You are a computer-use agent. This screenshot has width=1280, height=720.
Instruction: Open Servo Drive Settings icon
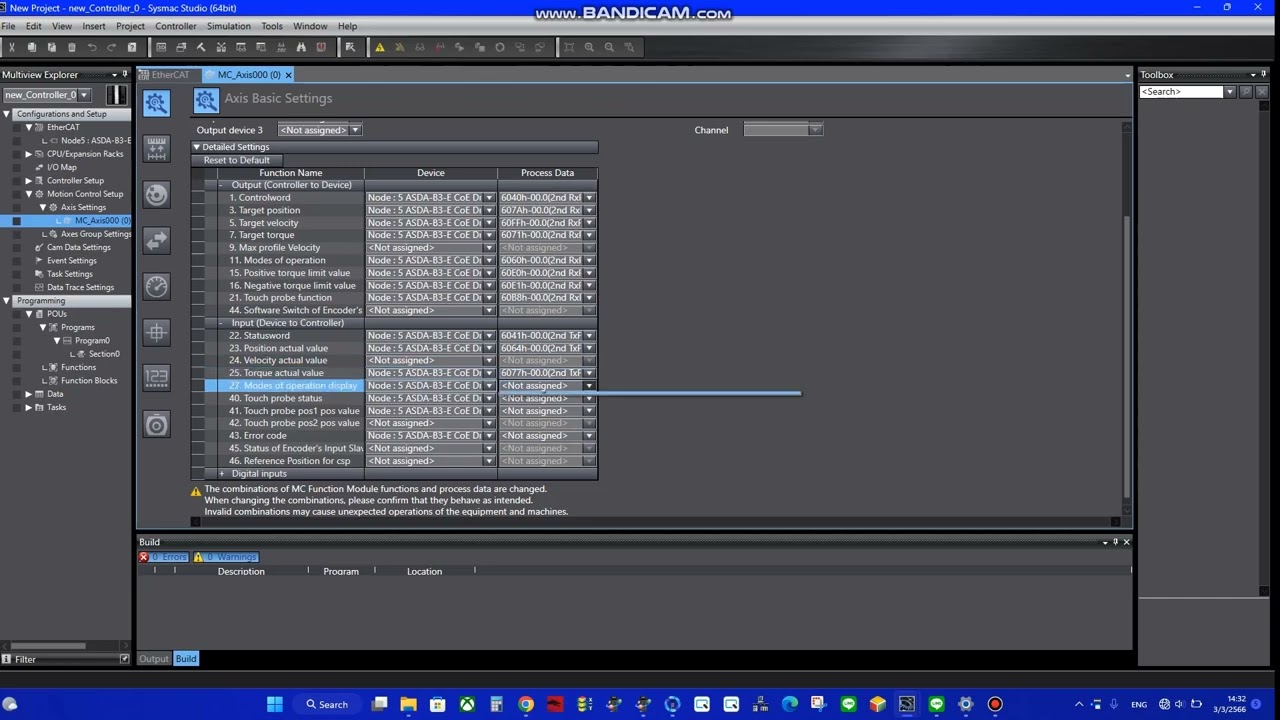[x=156, y=424]
